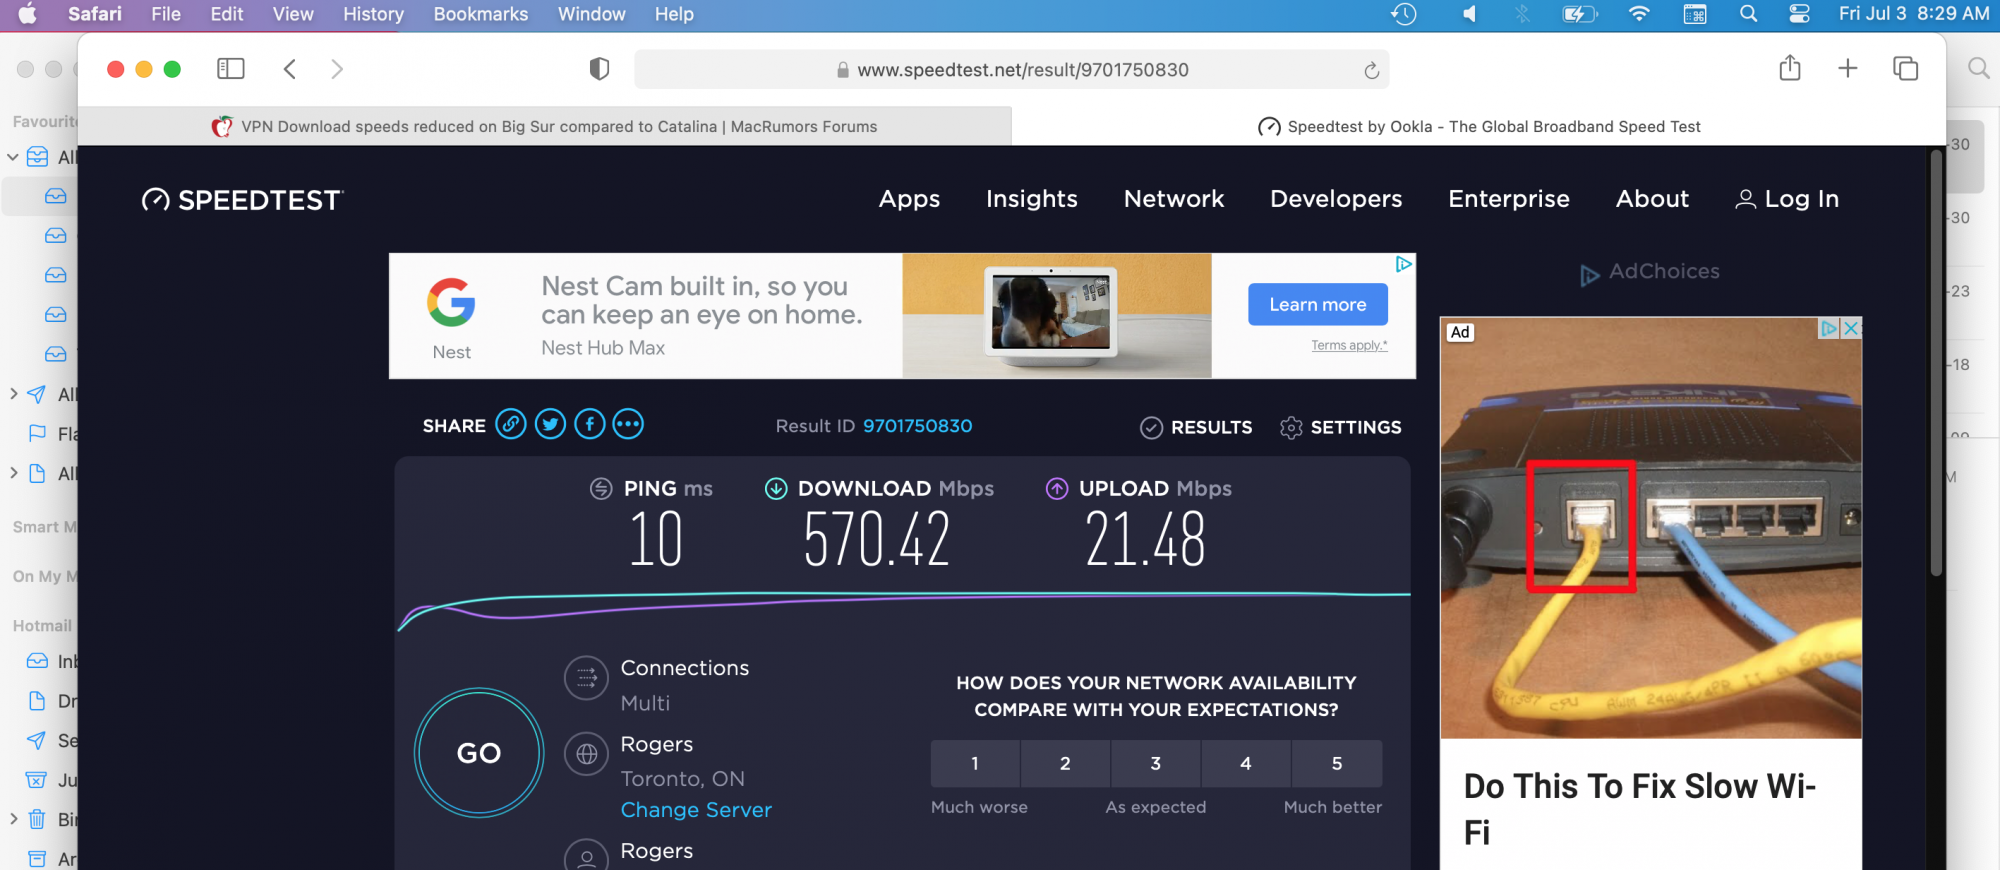Go forward to next page in Safari

337,68
